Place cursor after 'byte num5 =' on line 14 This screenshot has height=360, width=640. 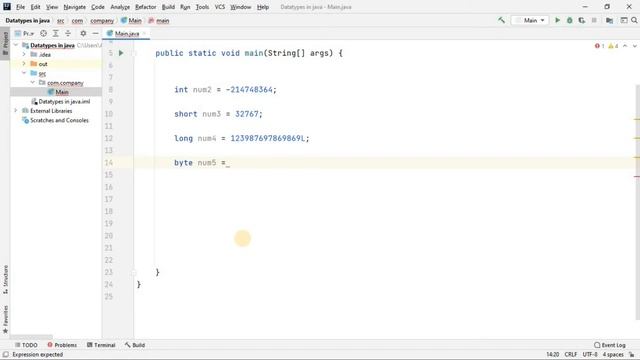pyautogui.click(x=227, y=162)
